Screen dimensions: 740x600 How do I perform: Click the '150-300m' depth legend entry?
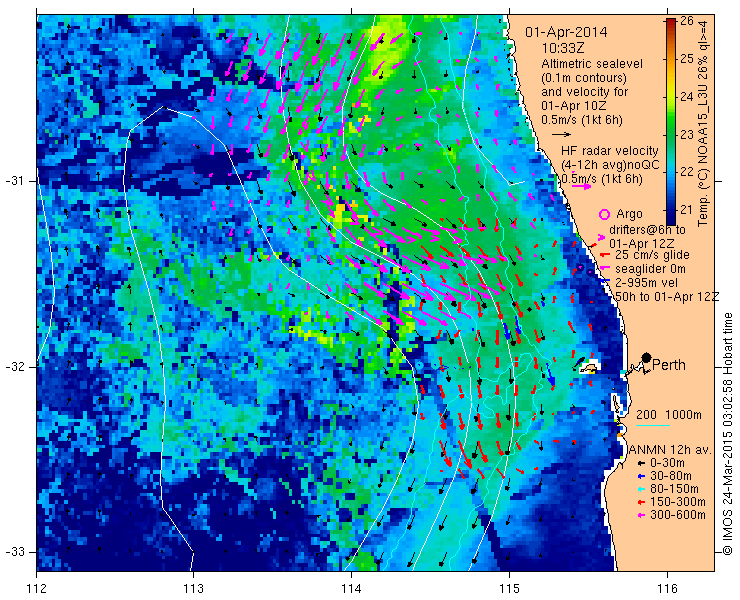678,502
